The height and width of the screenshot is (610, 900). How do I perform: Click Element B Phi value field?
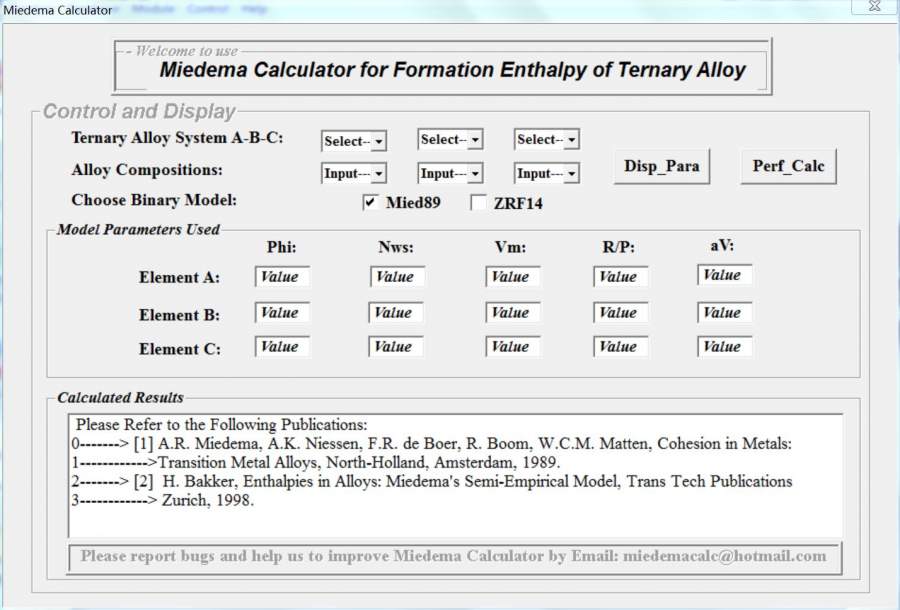coord(282,313)
